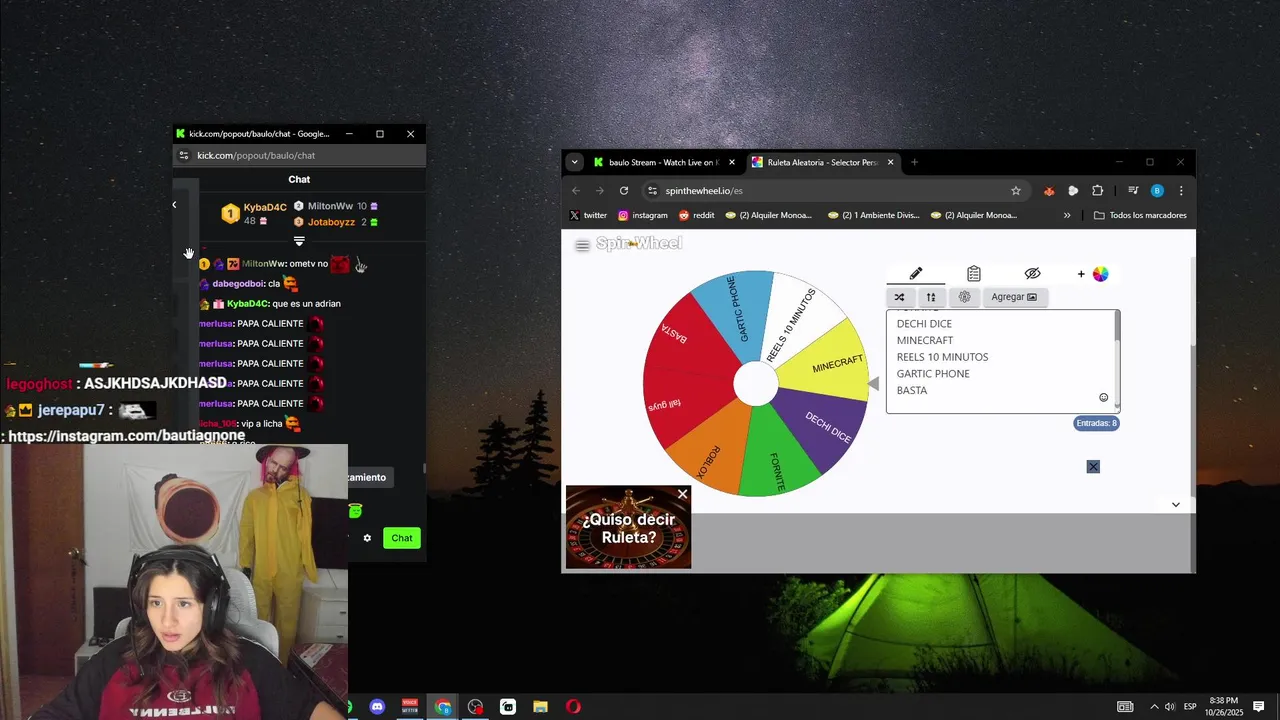Open Chrome from the taskbar
This screenshot has width=1280, height=720.
(443, 707)
